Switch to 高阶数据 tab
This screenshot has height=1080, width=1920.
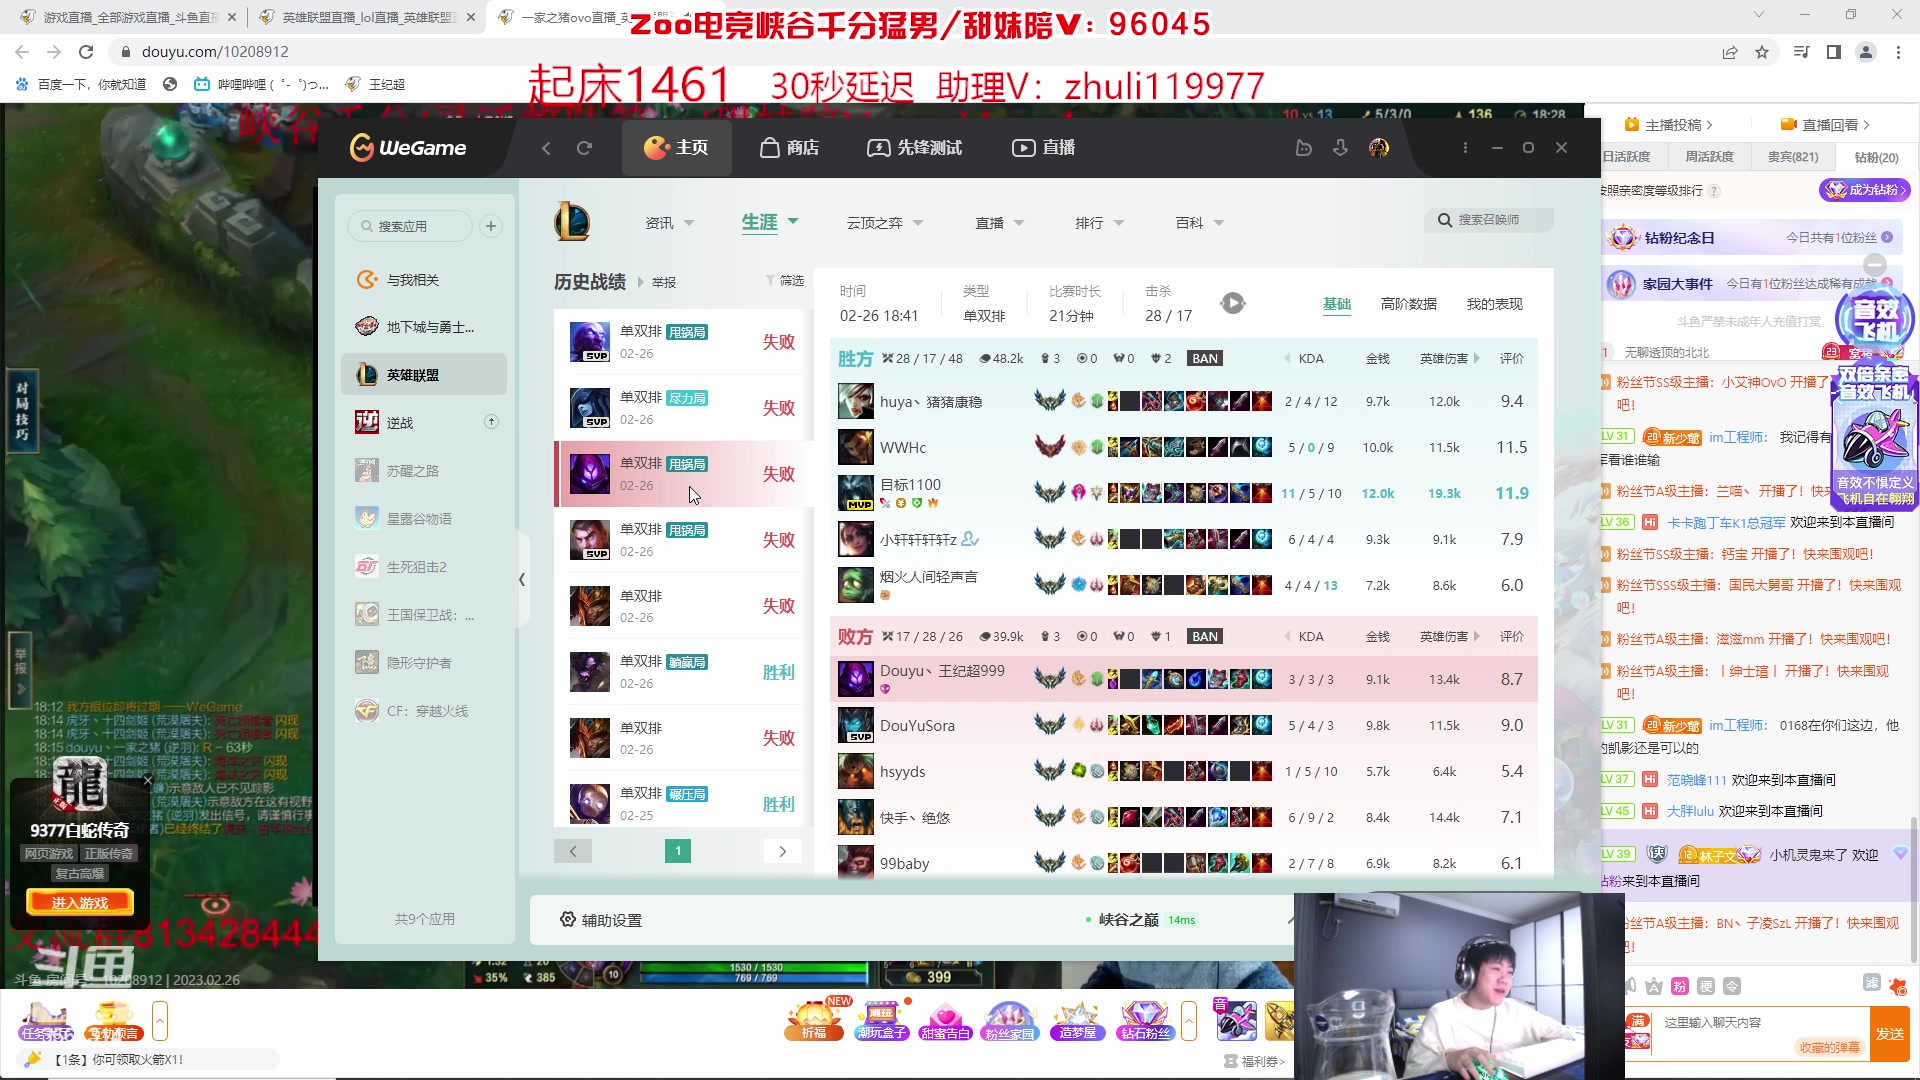pos(1408,304)
